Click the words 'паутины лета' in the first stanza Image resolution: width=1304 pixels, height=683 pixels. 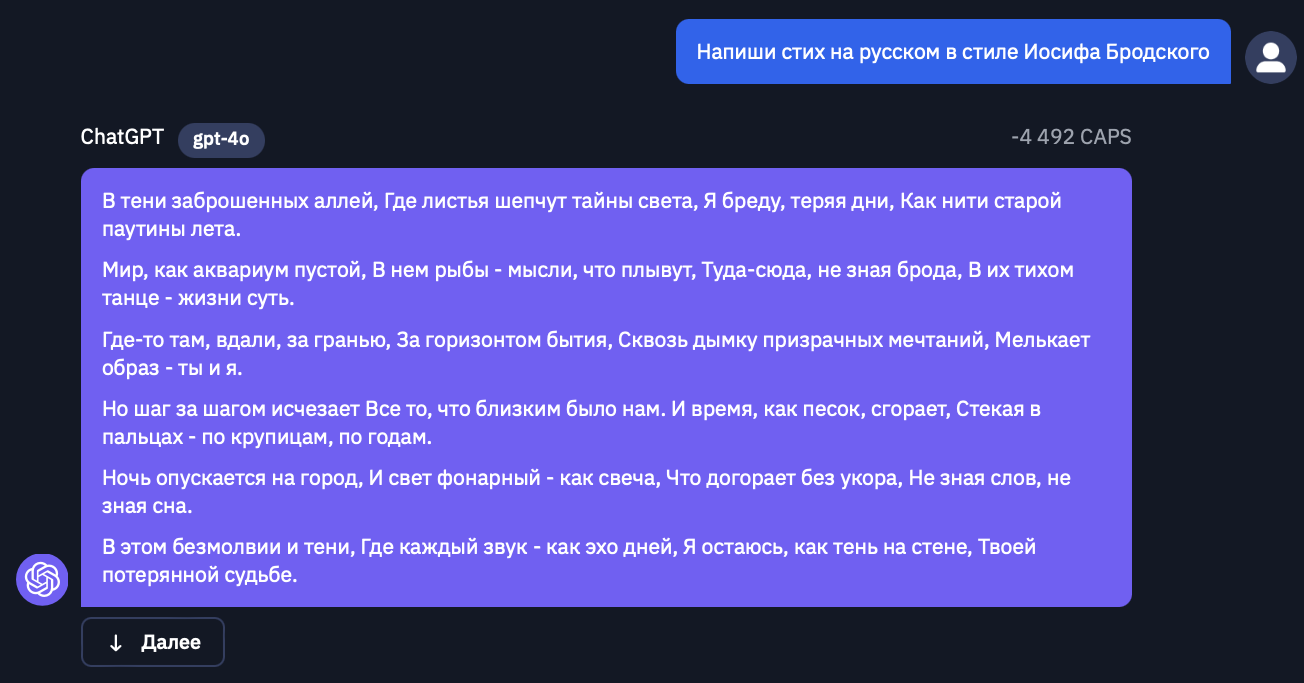pos(172,229)
